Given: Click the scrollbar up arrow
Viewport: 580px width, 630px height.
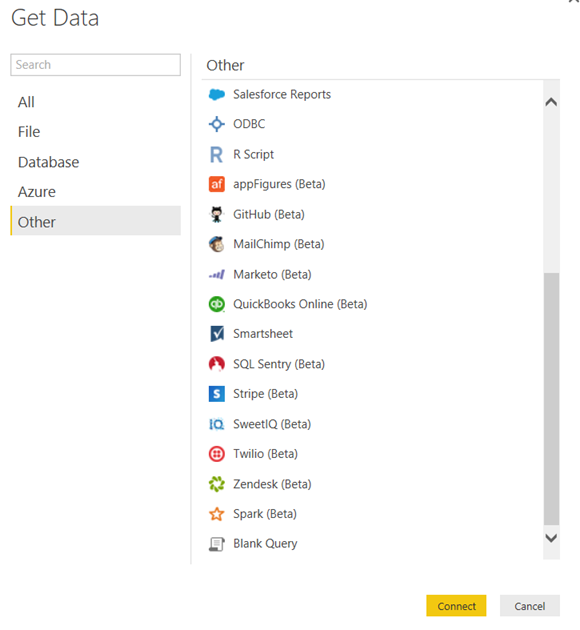Looking at the screenshot, I should click(551, 102).
